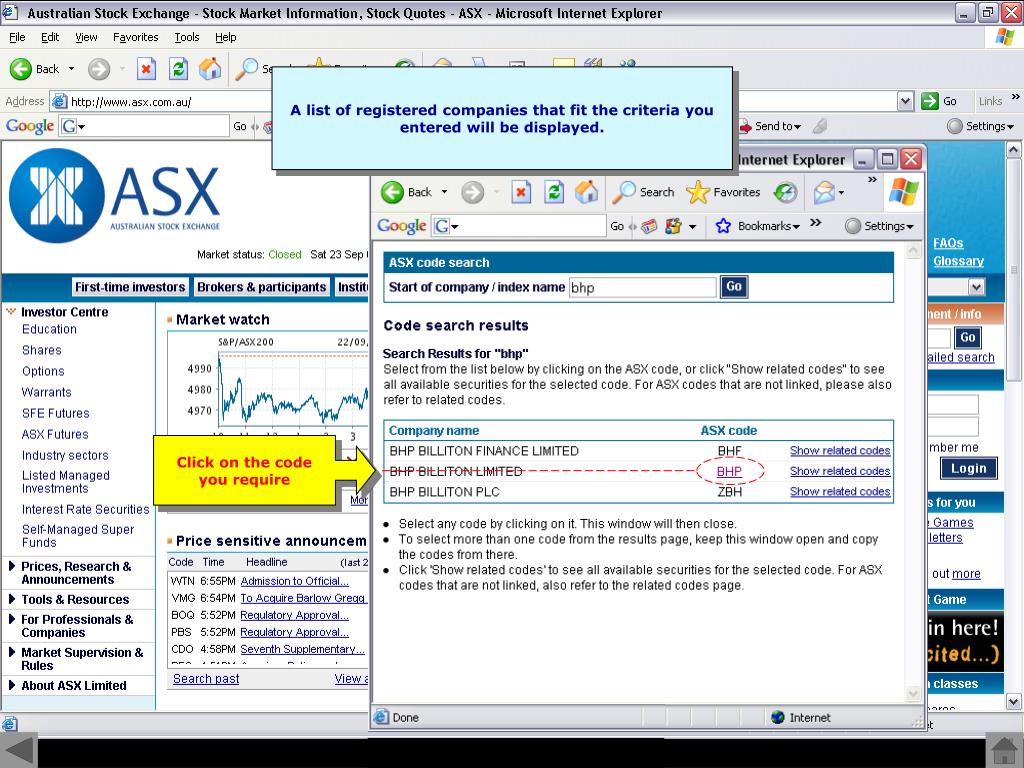Viewport: 1024px width, 768px height.
Task: Open Favorites star in the popup toolbar
Action: pyautogui.click(x=697, y=192)
